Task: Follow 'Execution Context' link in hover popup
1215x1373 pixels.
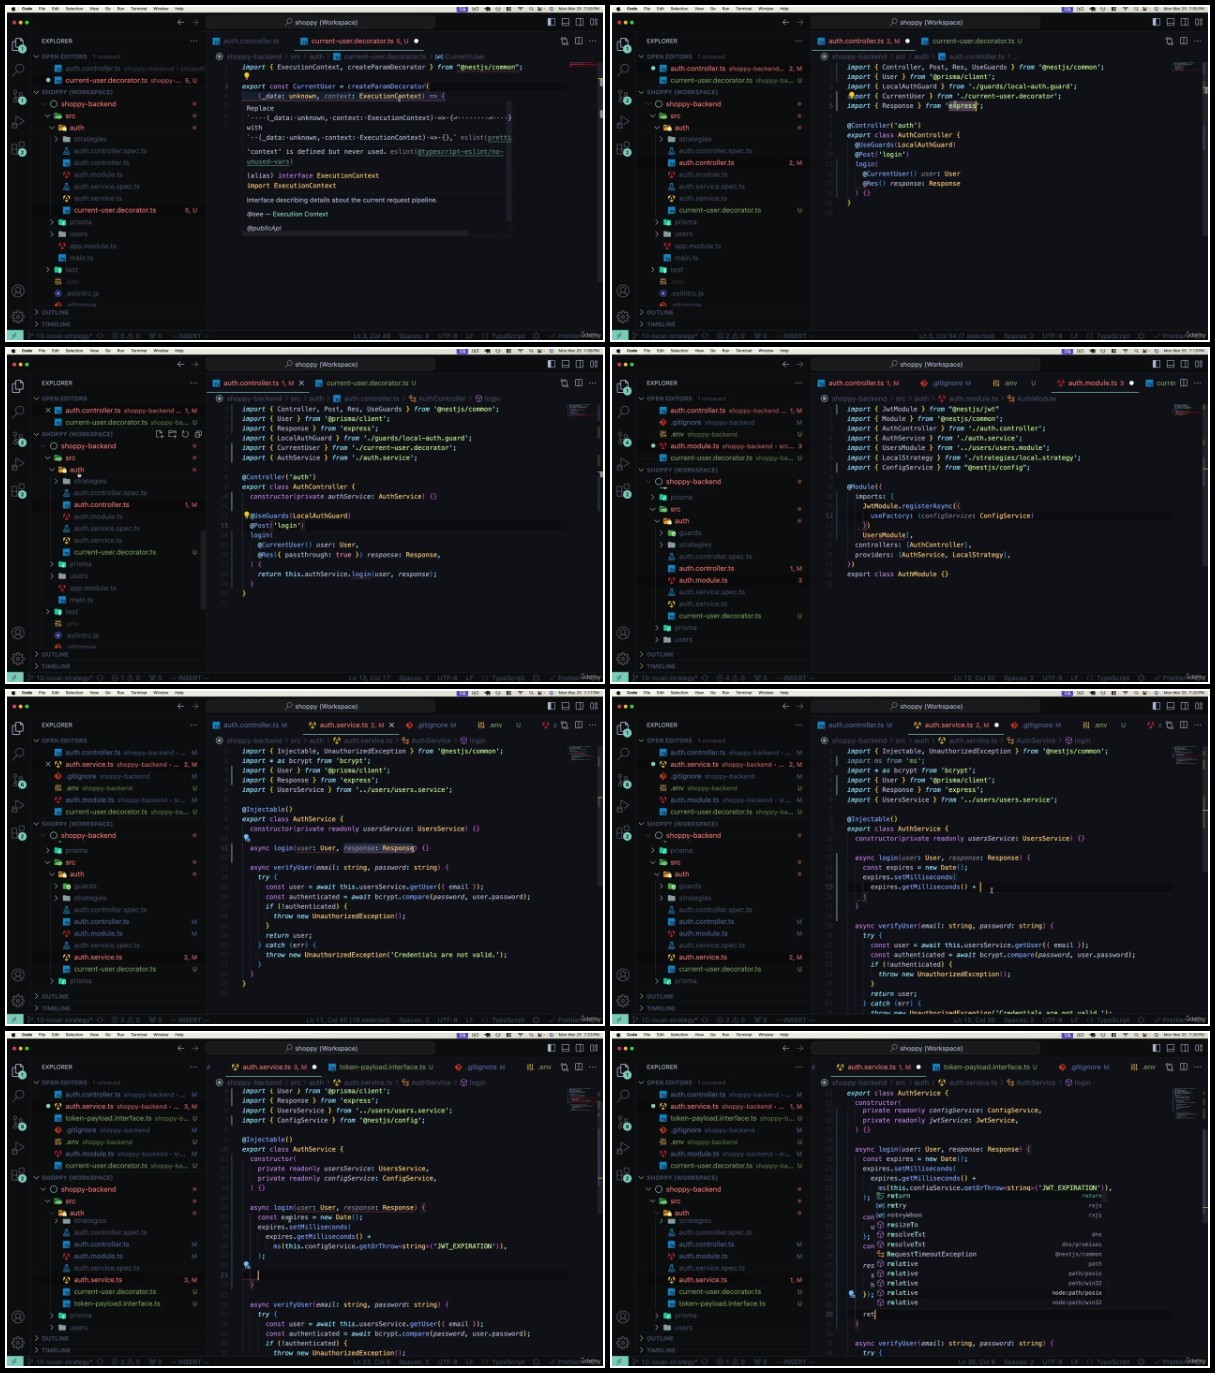Action: (x=300, y=214)
